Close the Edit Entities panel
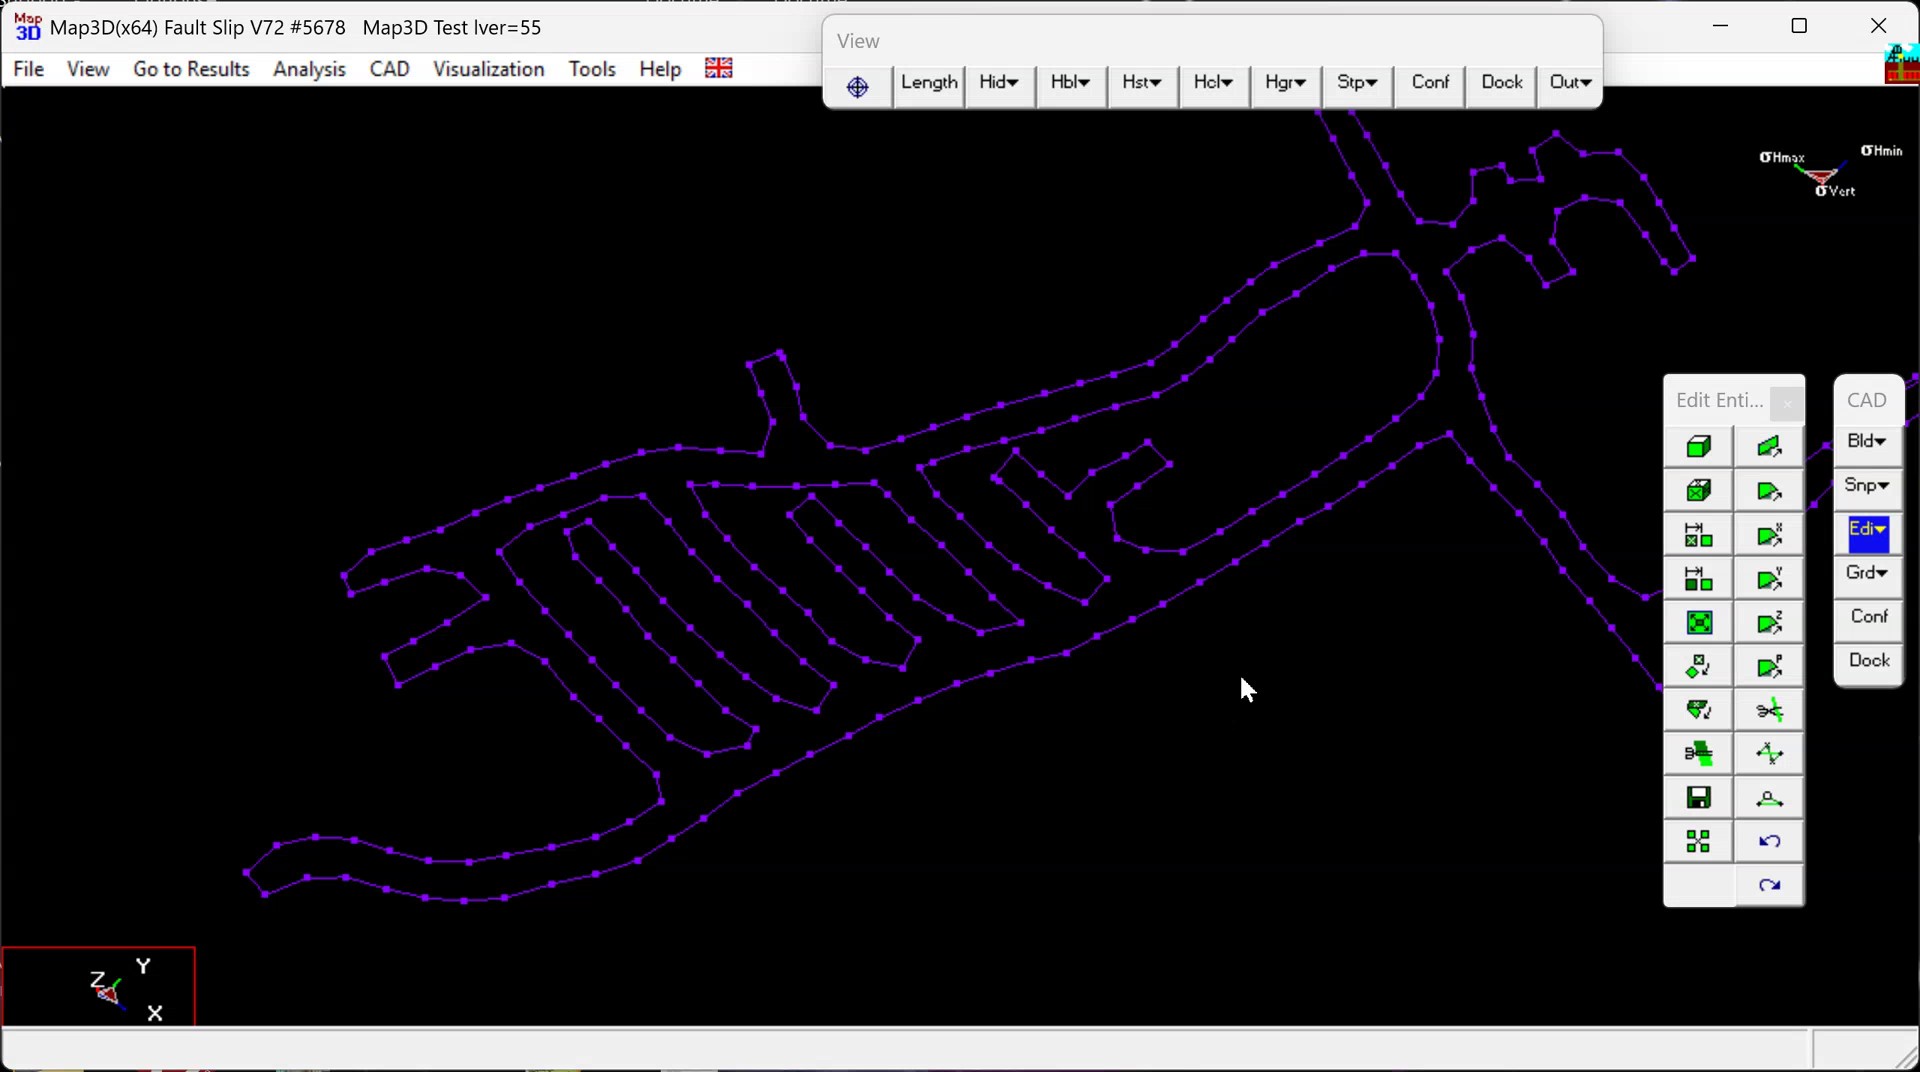This screenshot has width=1920, height=1072. point(1786,403)
